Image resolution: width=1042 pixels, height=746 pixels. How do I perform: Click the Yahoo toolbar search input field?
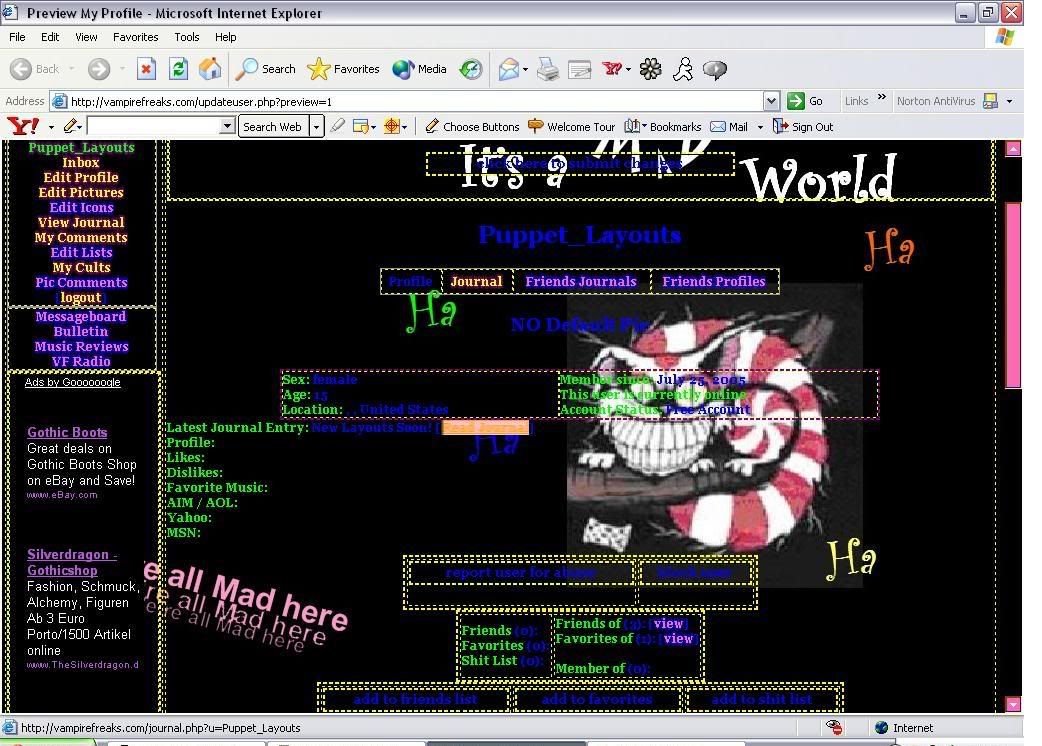coord(154,126)
